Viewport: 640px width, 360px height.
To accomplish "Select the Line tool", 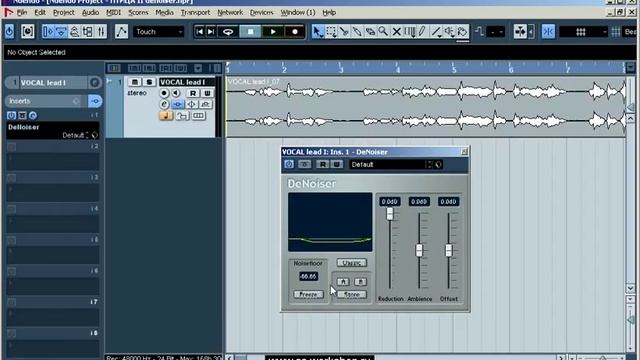I will click(436, 31).
